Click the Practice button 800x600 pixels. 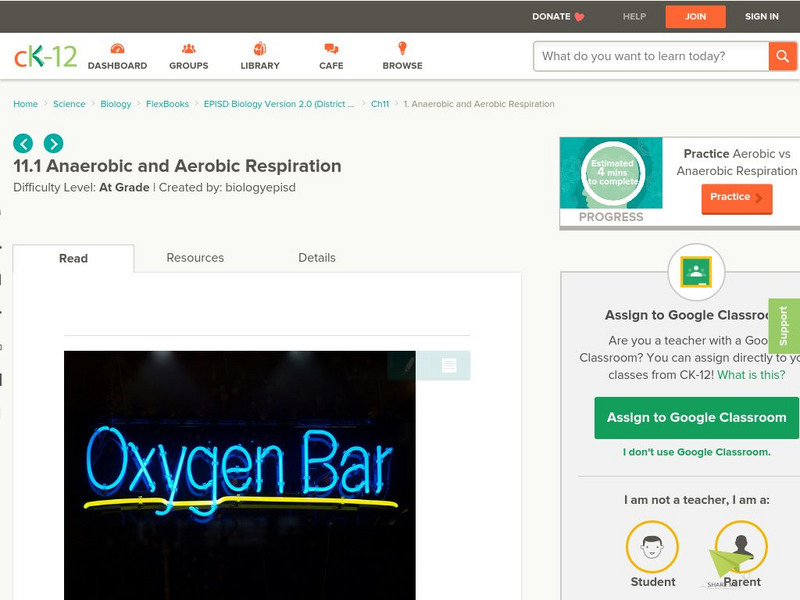coord(737,198)
